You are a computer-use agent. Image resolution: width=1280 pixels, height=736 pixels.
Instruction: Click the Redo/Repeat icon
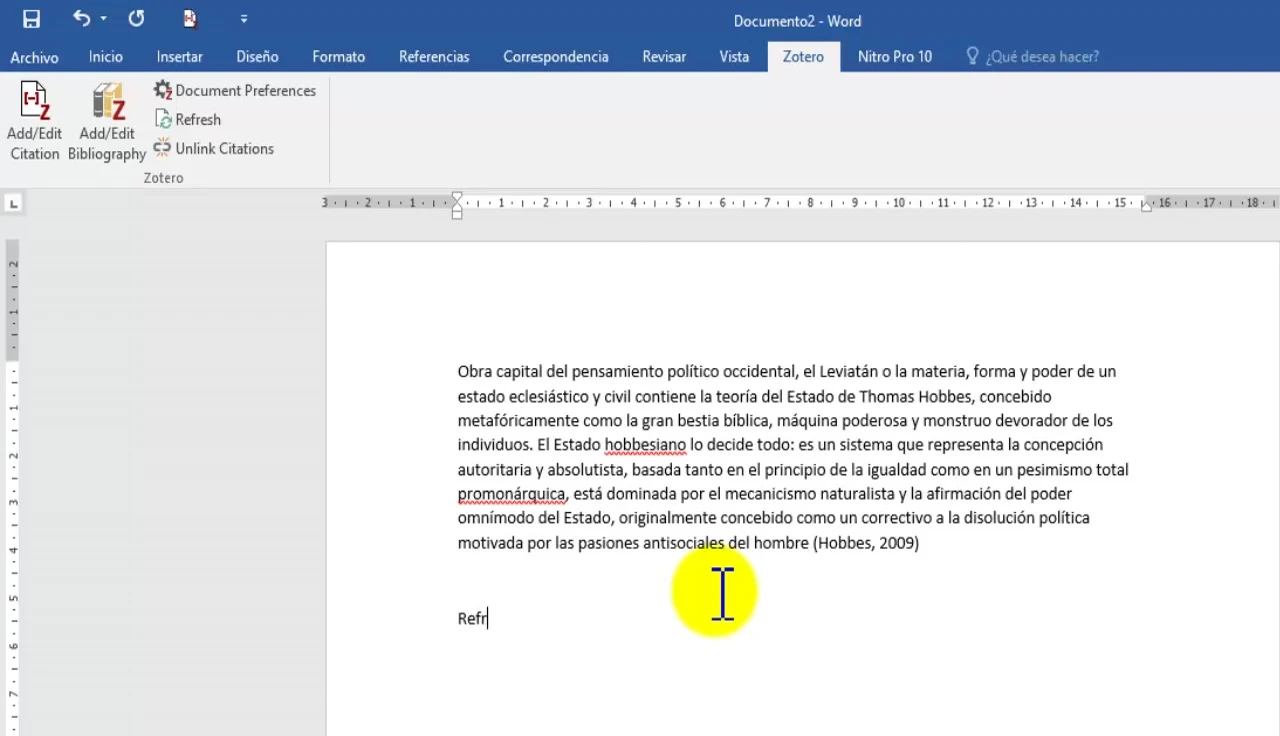coord(136,18)
